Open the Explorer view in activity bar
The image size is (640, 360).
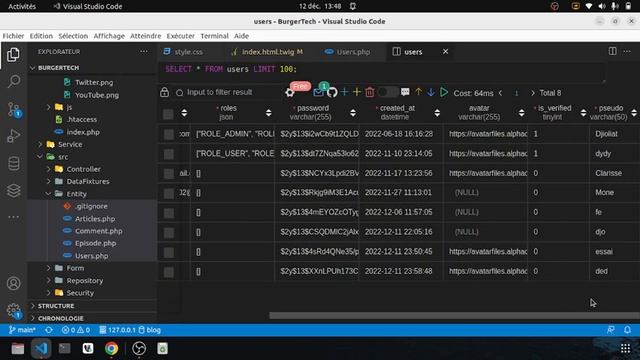coord(13,55)
